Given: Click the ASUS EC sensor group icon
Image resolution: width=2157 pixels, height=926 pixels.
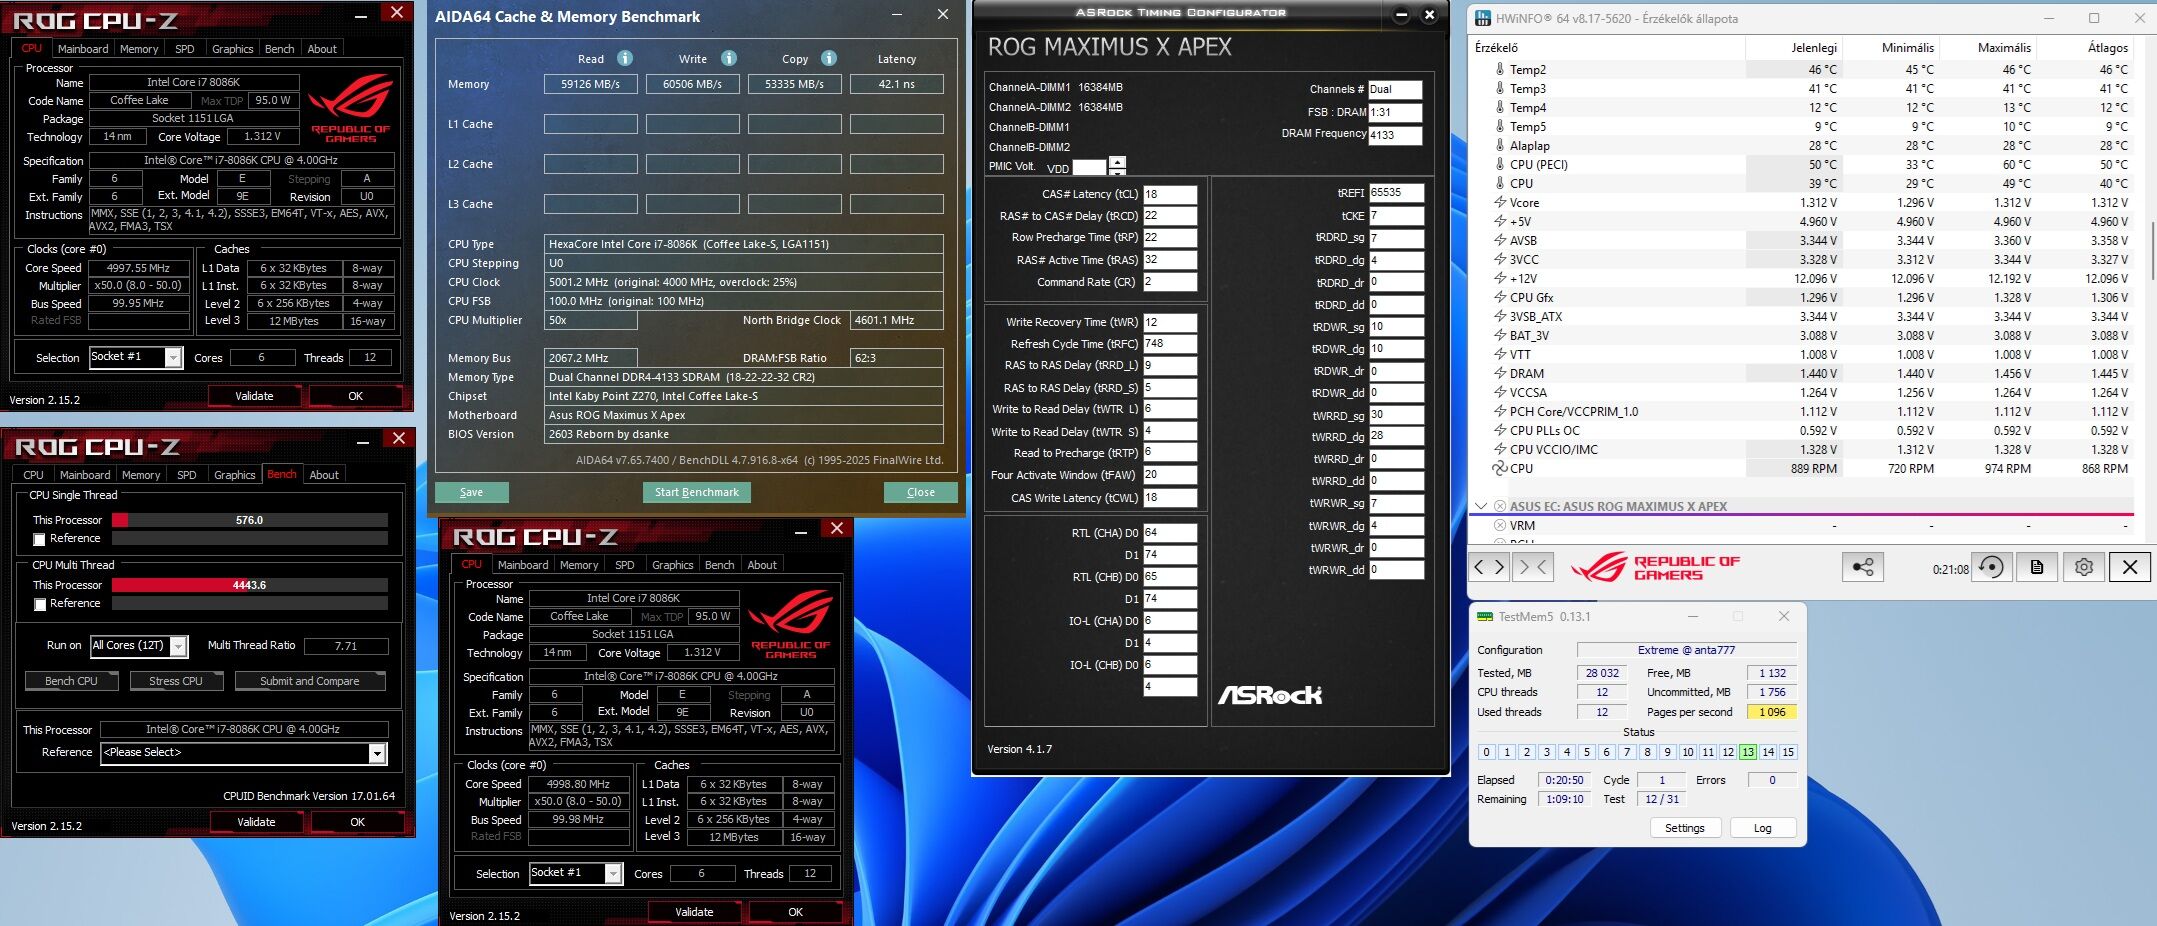Looking at the screenshot, I should click(1500, 506).
